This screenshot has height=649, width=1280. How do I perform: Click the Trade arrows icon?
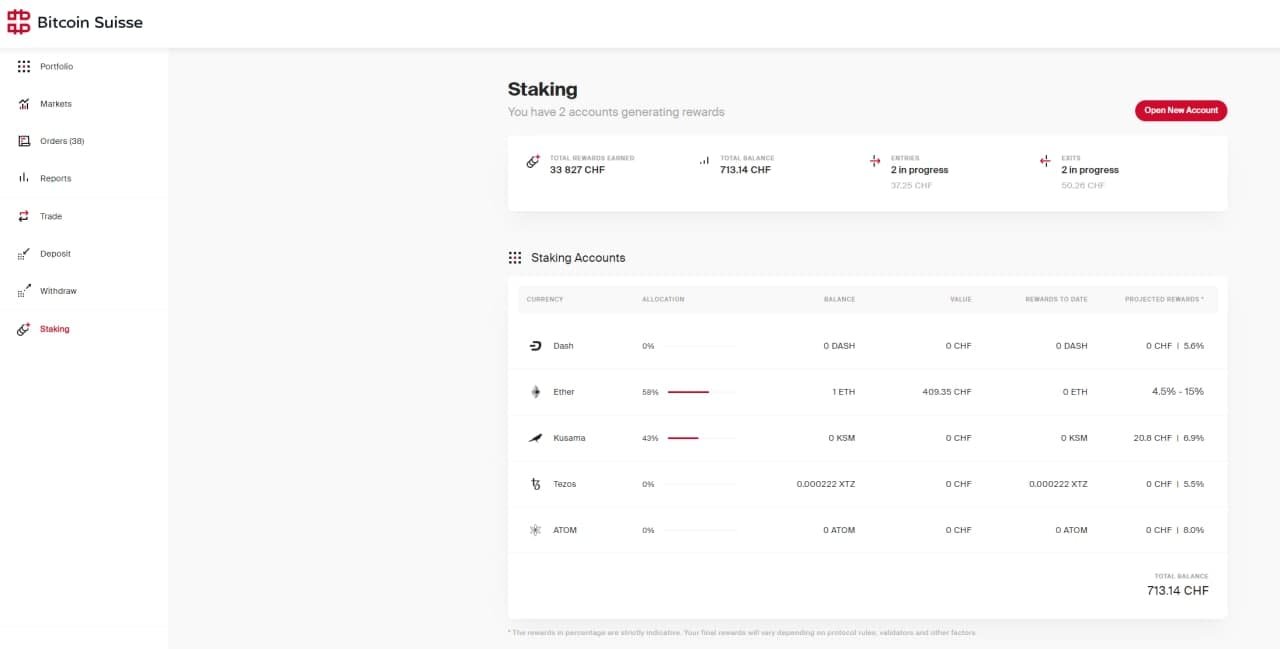[24, 216]
